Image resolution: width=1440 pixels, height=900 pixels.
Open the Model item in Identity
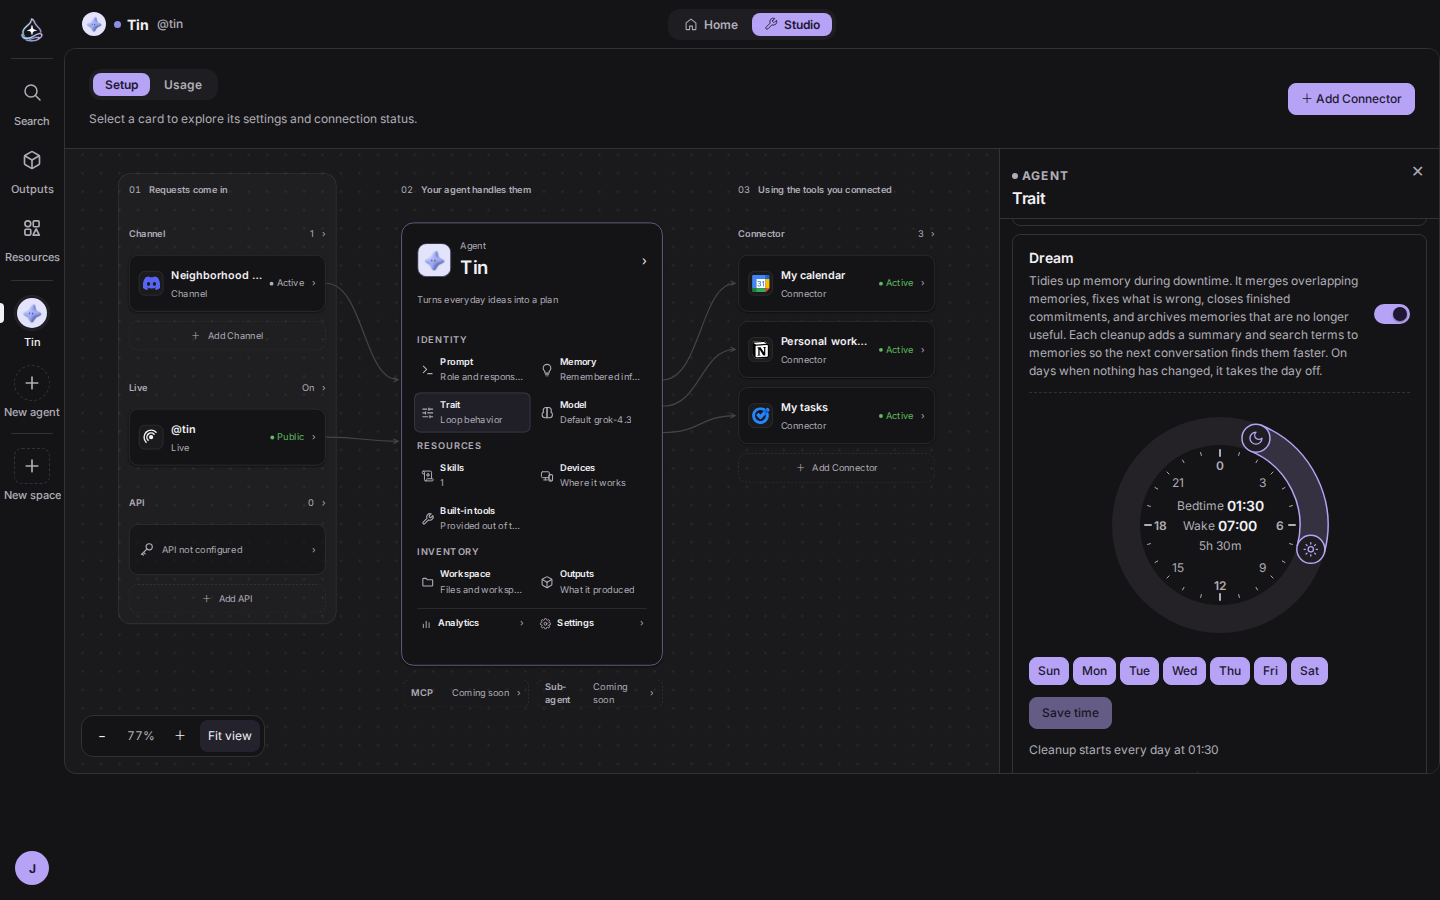590,412
